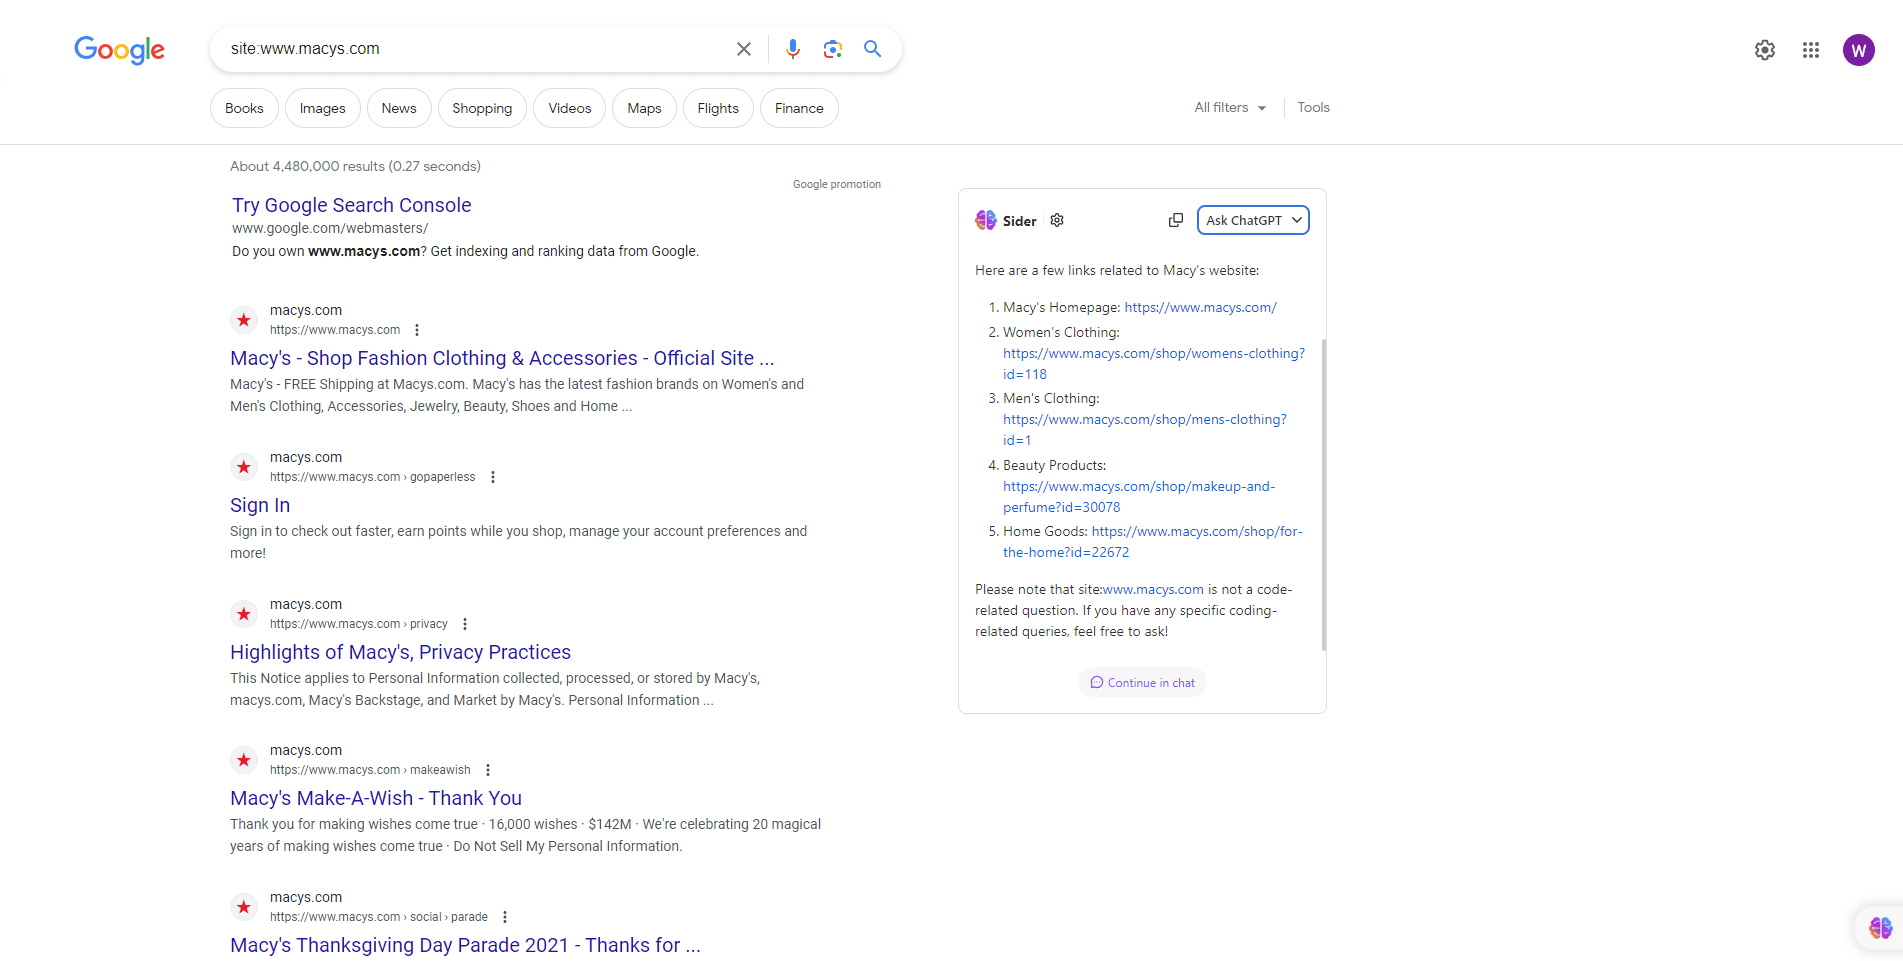Click Continue in chat button
The image size is (1903, 961).
(1142, 683)
